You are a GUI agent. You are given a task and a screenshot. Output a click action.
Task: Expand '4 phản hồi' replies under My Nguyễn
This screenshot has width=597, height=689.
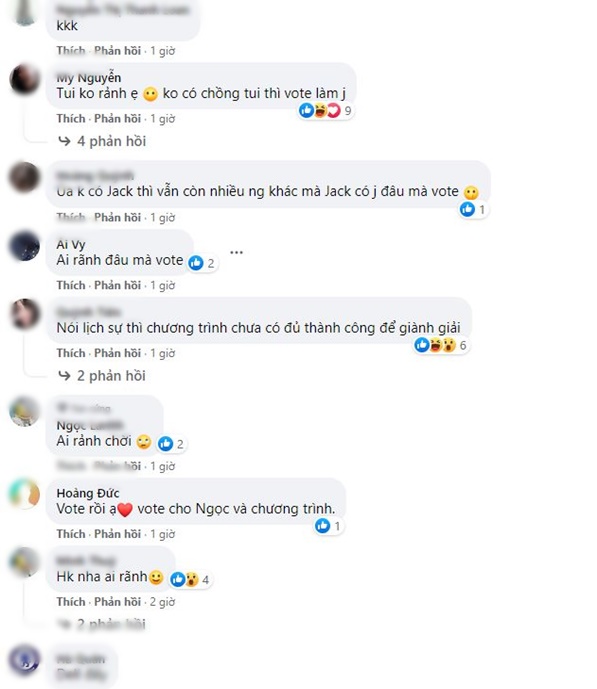click(102, 141)
